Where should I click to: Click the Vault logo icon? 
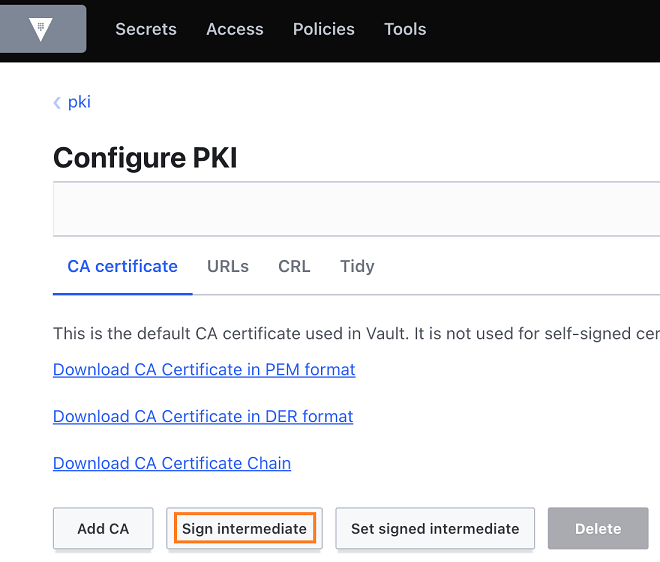coord(41,29)
